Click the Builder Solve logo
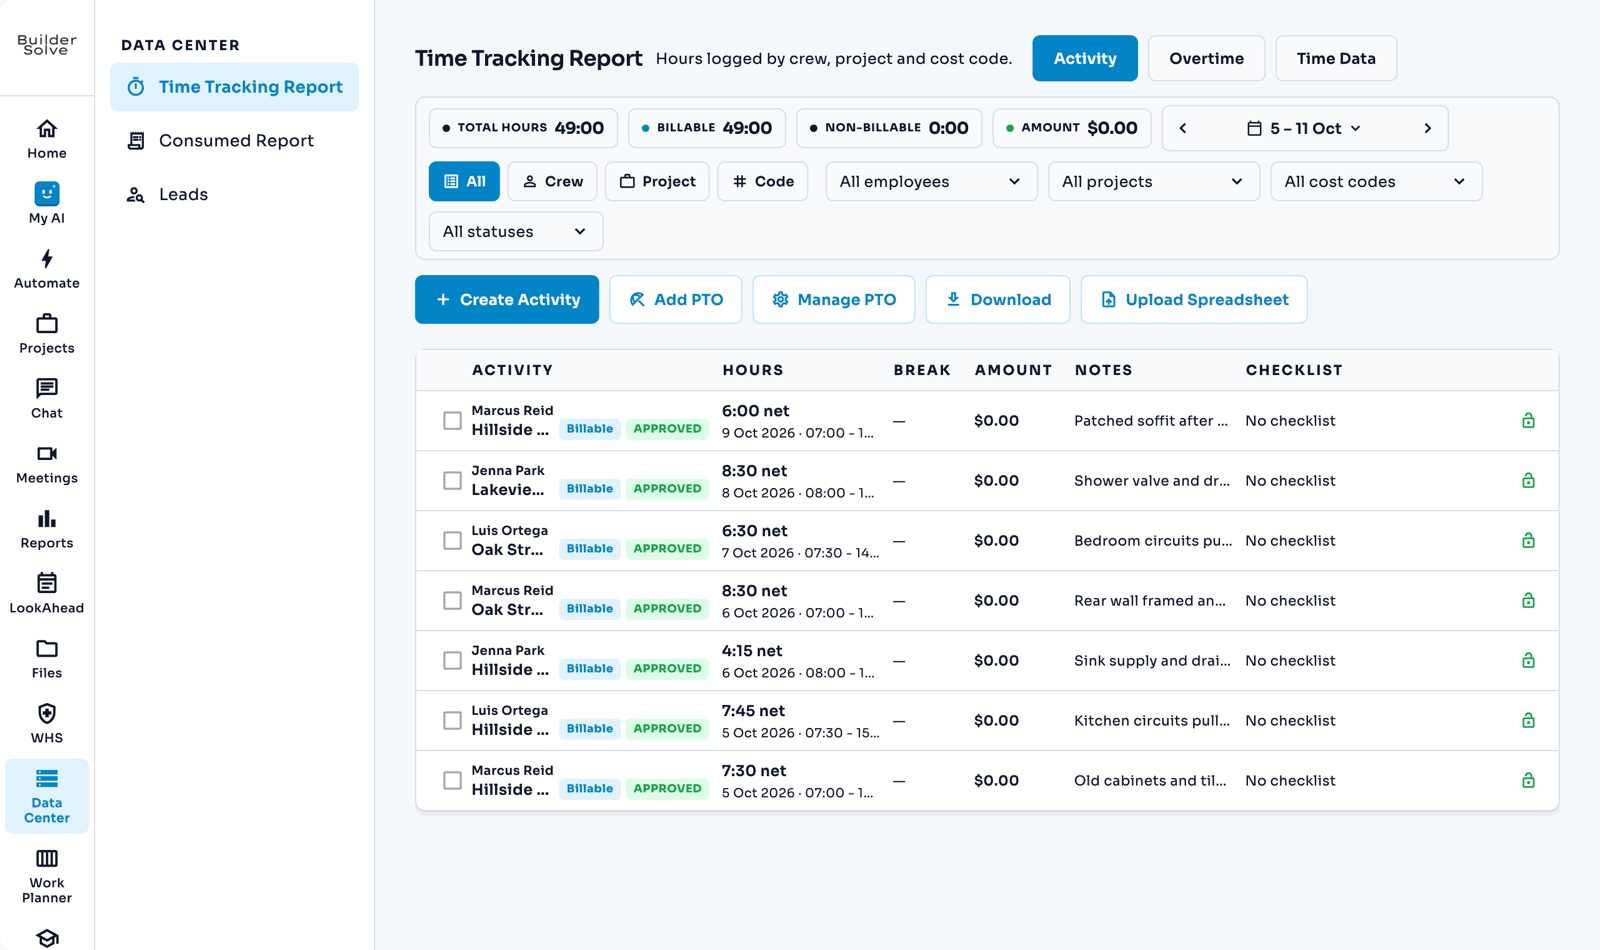 (x=47, y=44)
